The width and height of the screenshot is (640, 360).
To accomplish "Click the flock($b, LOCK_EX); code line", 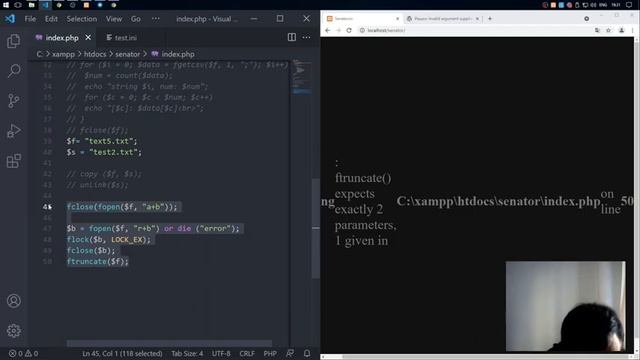I will pos(109,240).
